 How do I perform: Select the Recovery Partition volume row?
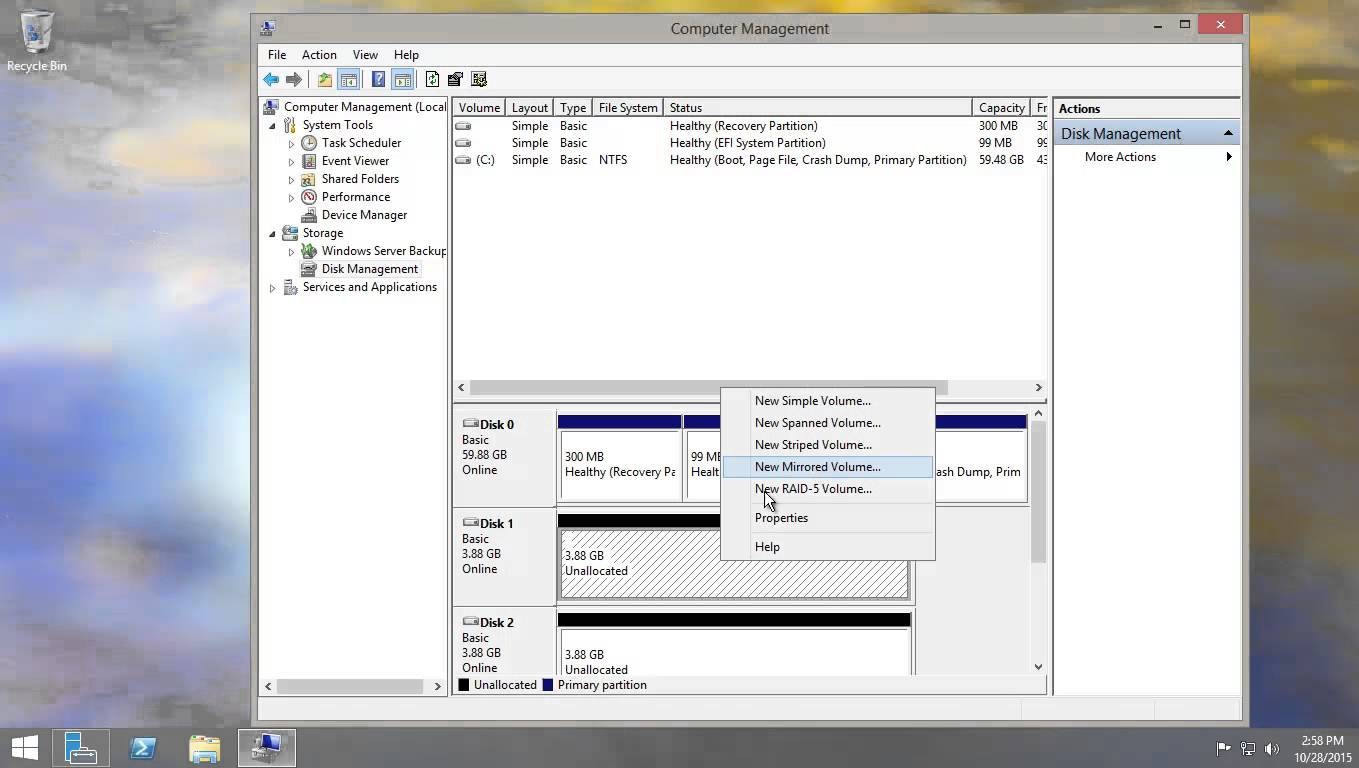(x=750, y=126)
